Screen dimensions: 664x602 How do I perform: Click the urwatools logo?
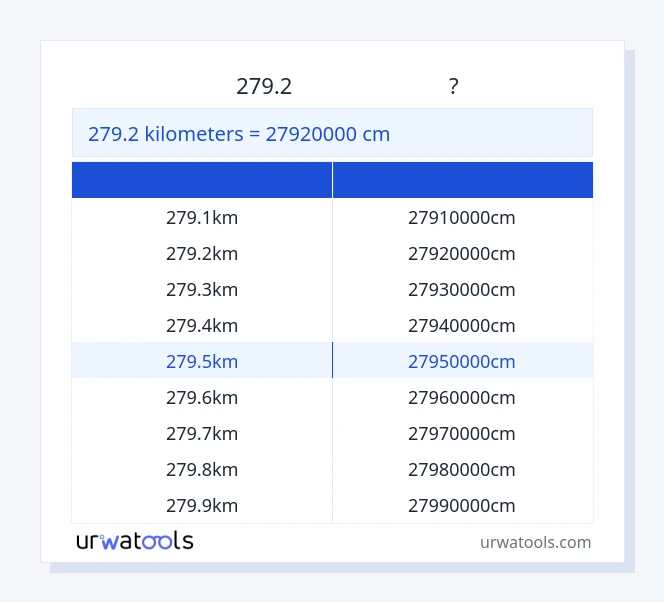pyautogui.click(x=135, y=541)
